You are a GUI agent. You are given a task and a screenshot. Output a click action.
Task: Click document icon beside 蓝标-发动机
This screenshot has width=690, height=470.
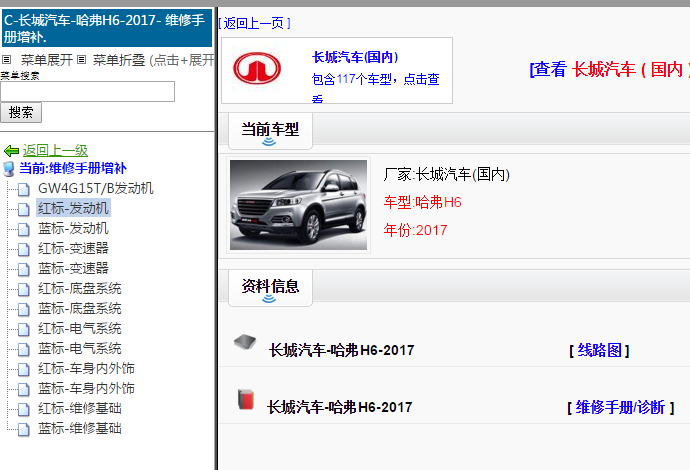[24, 229]
